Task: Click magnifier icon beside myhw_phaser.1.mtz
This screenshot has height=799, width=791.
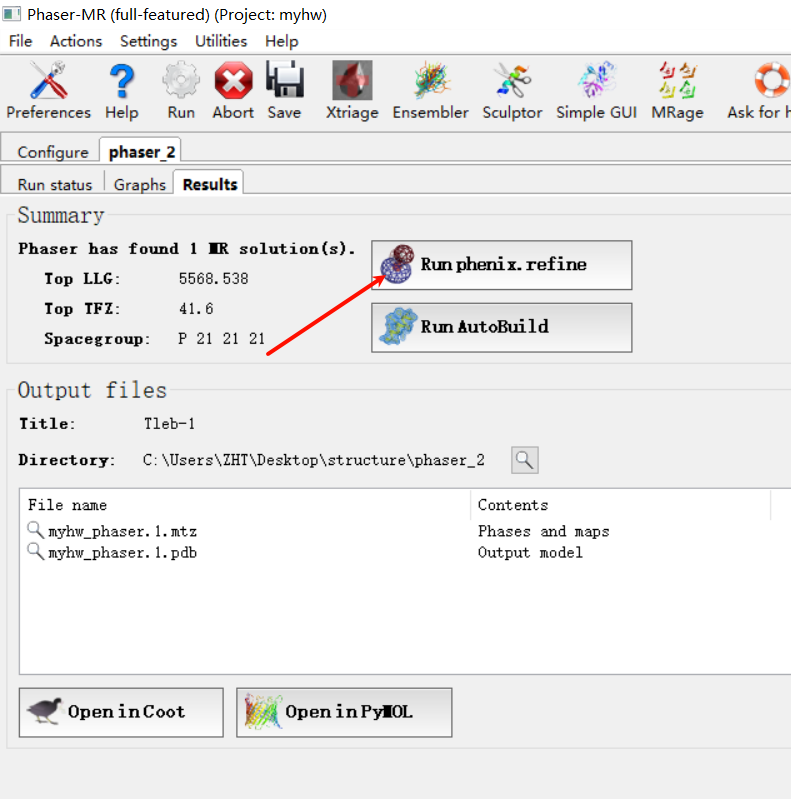Action: click(35, 530)
